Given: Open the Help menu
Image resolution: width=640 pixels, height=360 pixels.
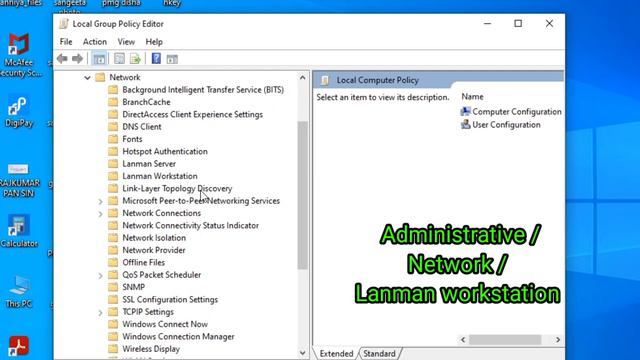Looking at the screenshot, I should coord(154,42).
